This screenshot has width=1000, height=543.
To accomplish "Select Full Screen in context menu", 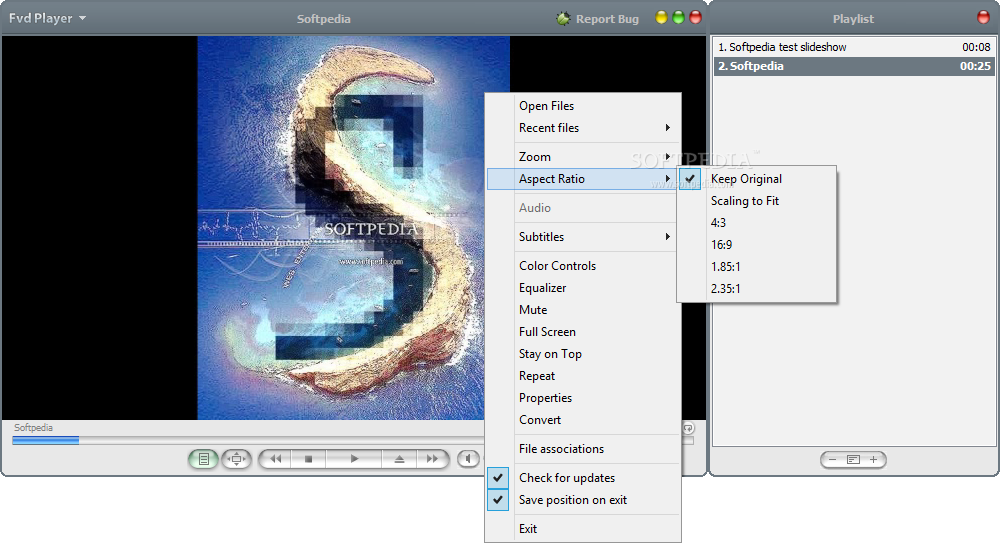I will pyautogui.click(x=583, y=332).
